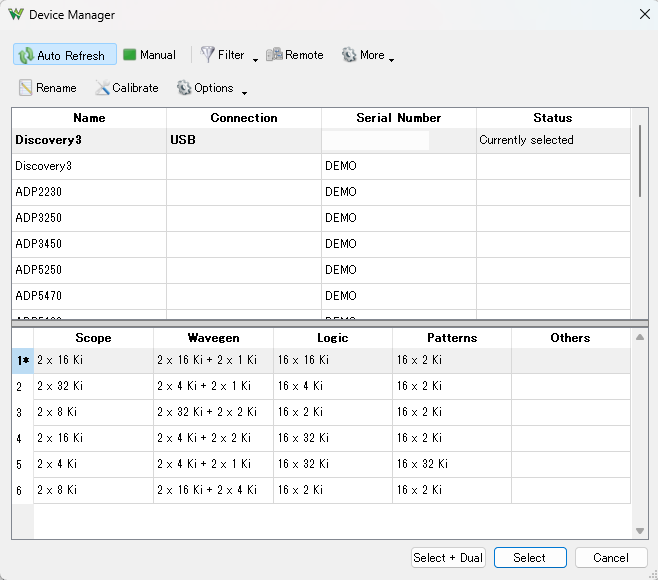The width and height of the screenshot is (658, 580).
Task: Open the More dropdown arrow
Action: click(x=391, y=60)
